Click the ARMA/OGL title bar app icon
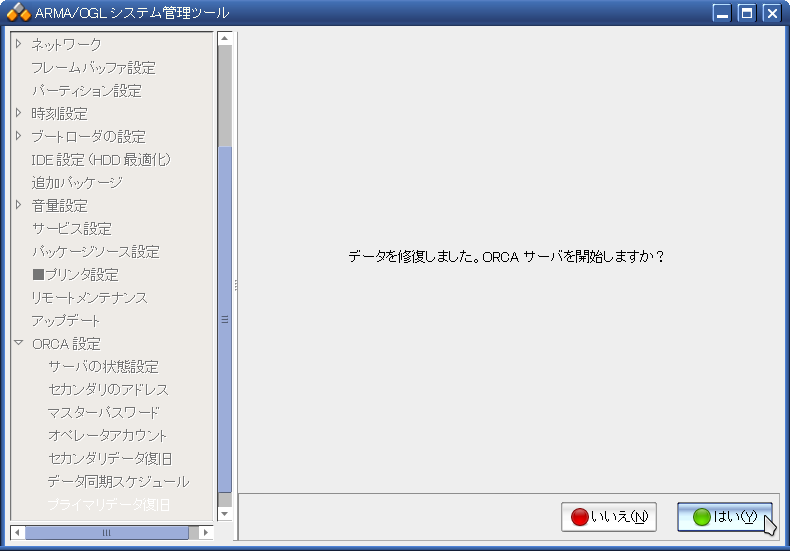 pos(18,13)
